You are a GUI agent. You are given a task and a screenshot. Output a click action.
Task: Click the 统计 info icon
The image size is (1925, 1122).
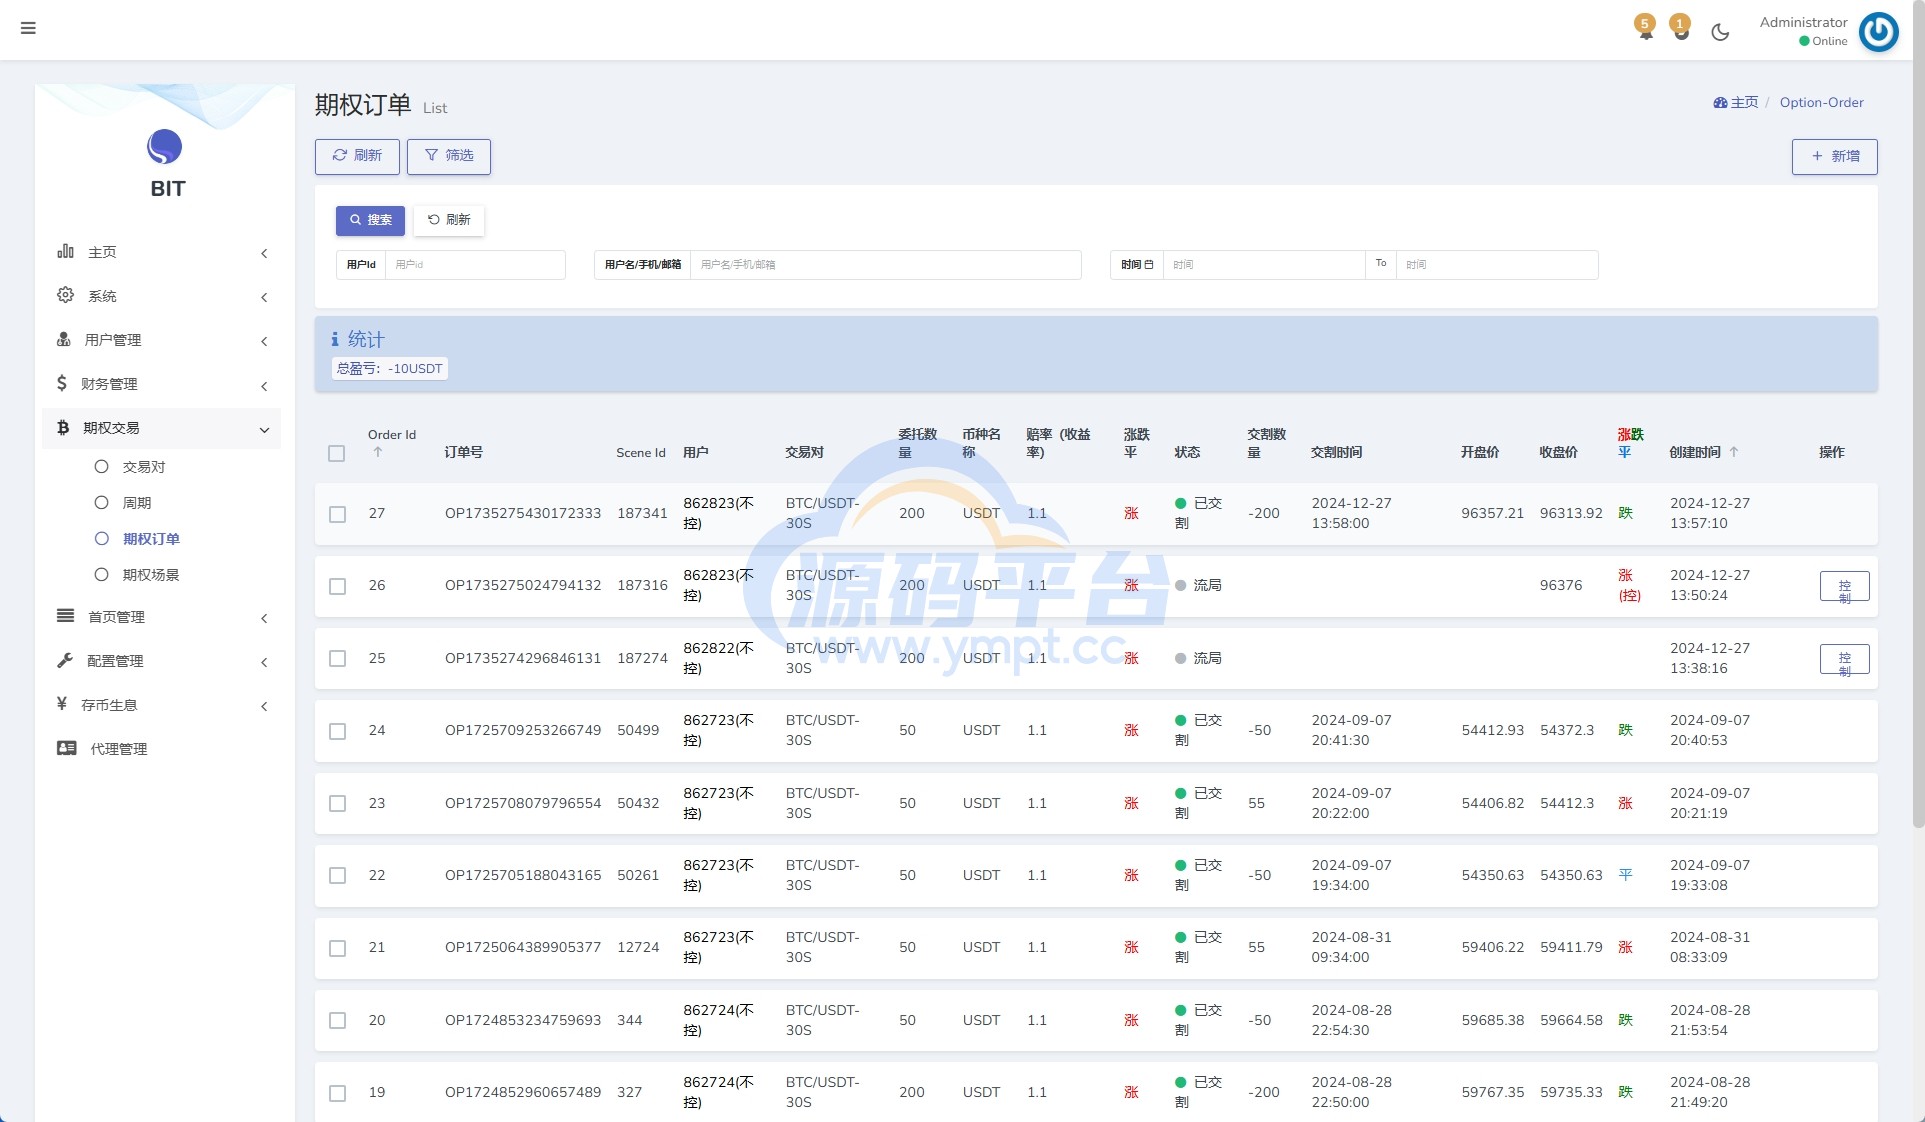335,340
